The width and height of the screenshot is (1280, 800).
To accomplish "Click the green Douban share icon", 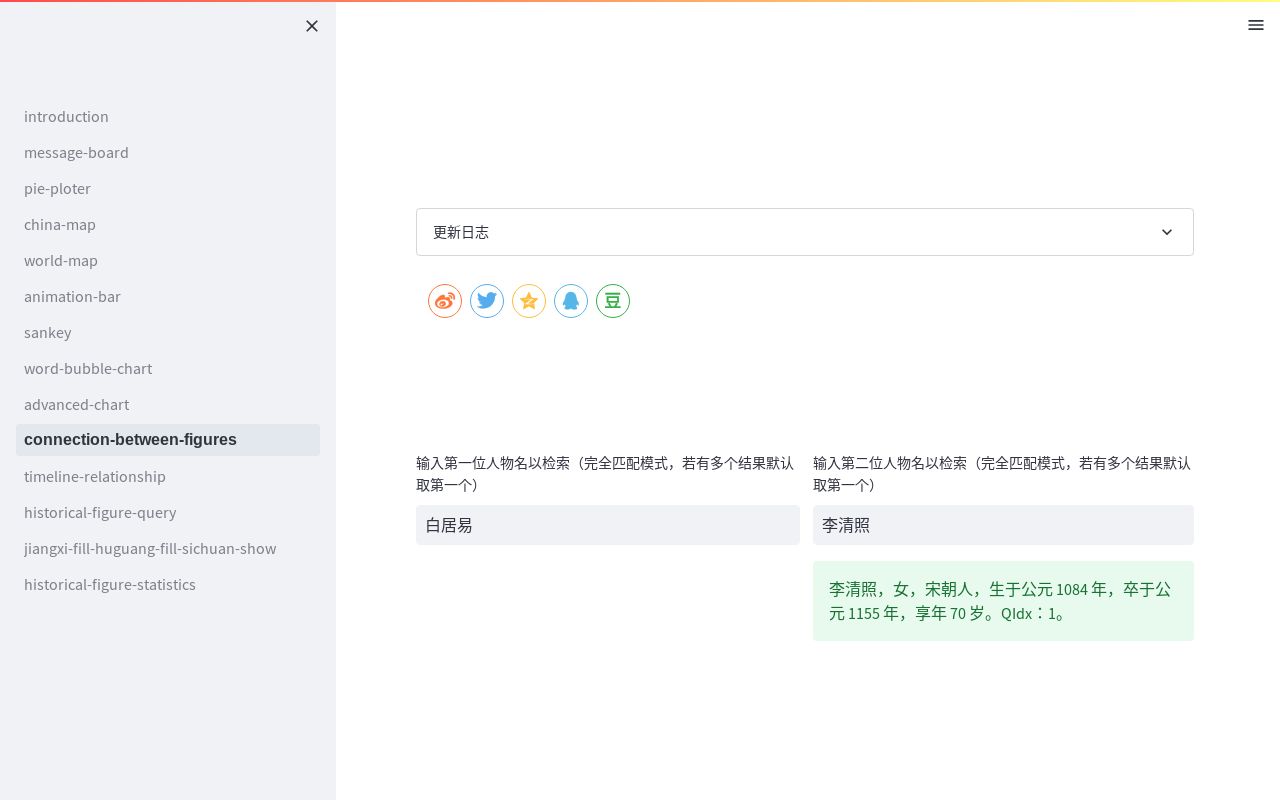I will pyautogui.click(x=613, y=301).
